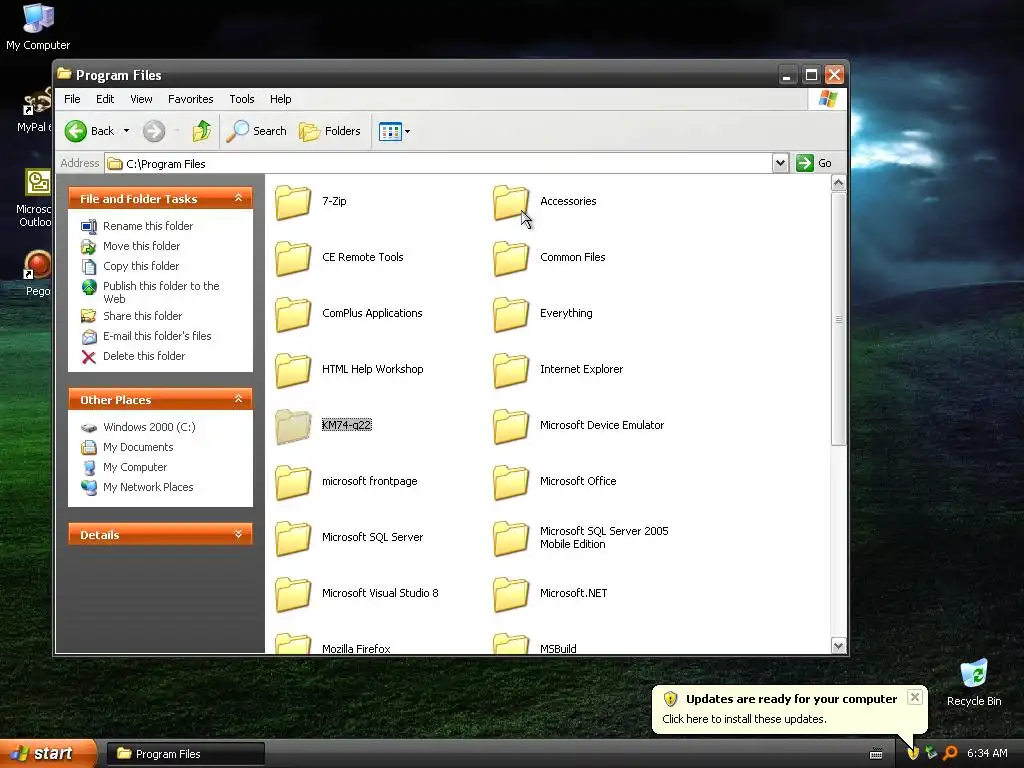Go to My Network Places
This screenshot has width=1024, height=768.
[x=148, y=487]
